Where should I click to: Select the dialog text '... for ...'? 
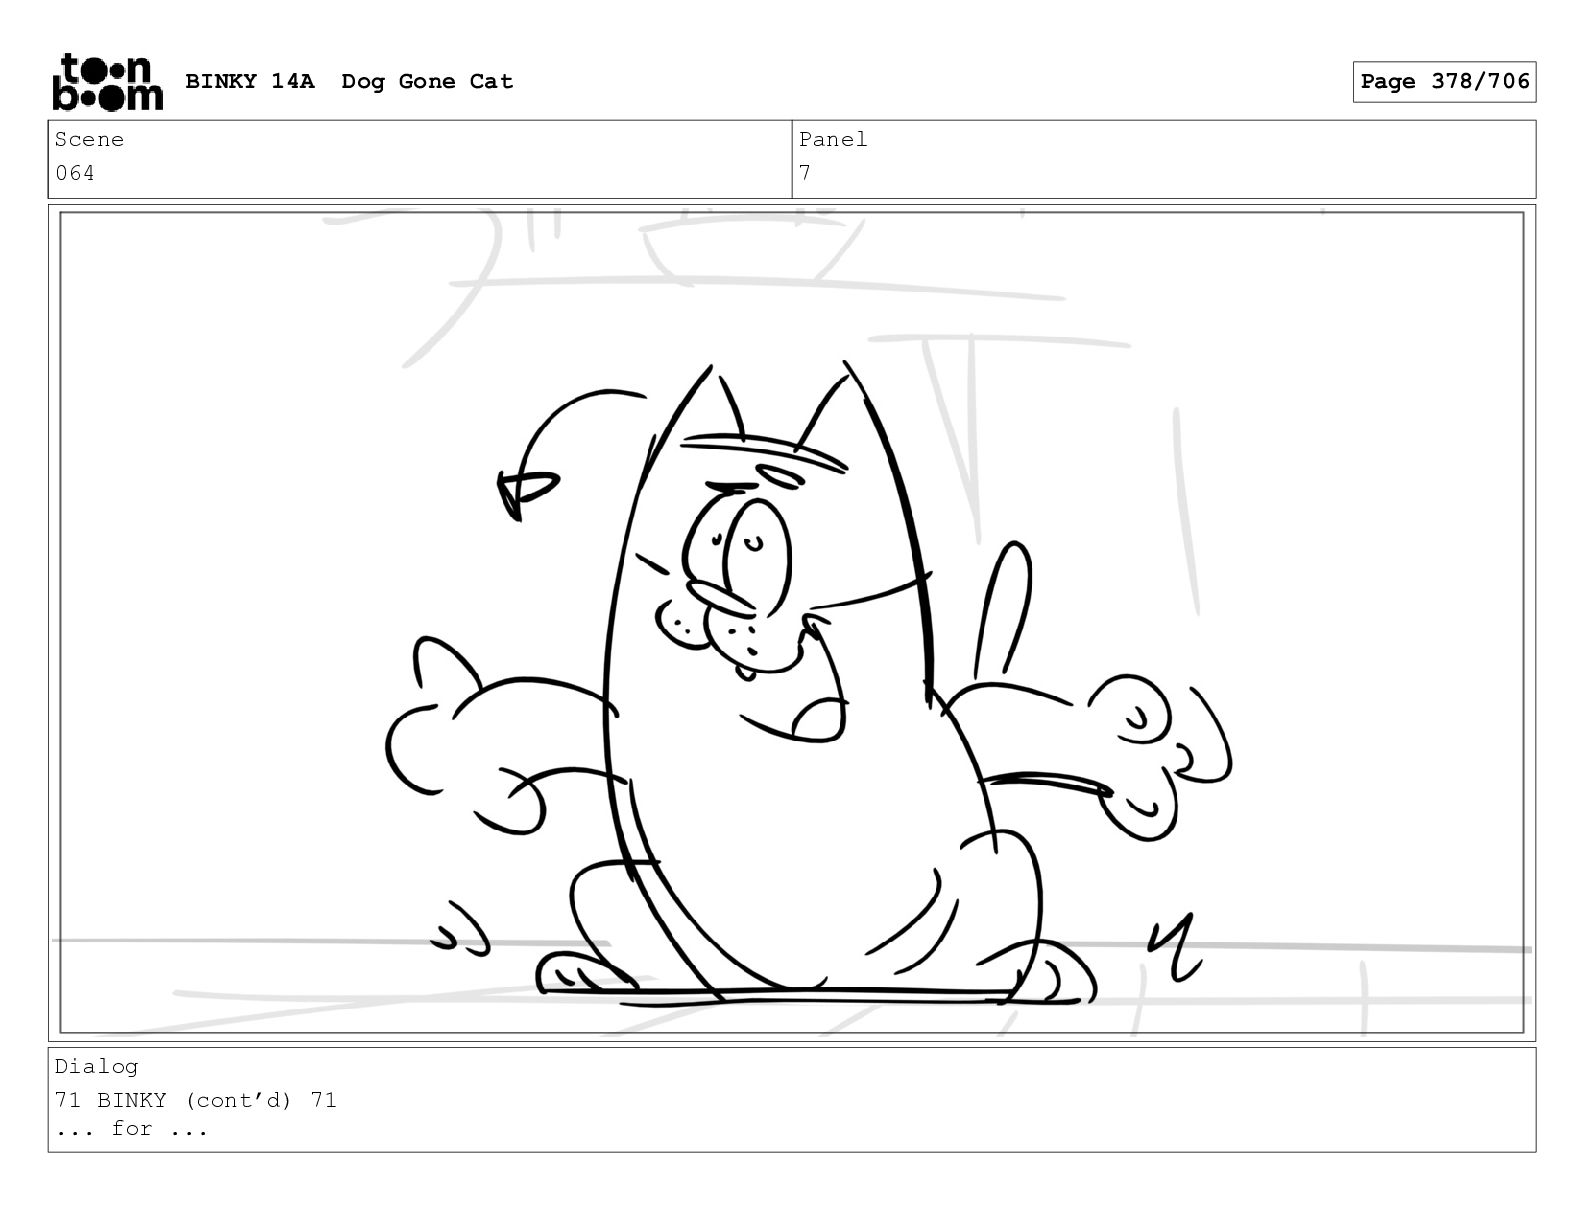[132, 1129]
